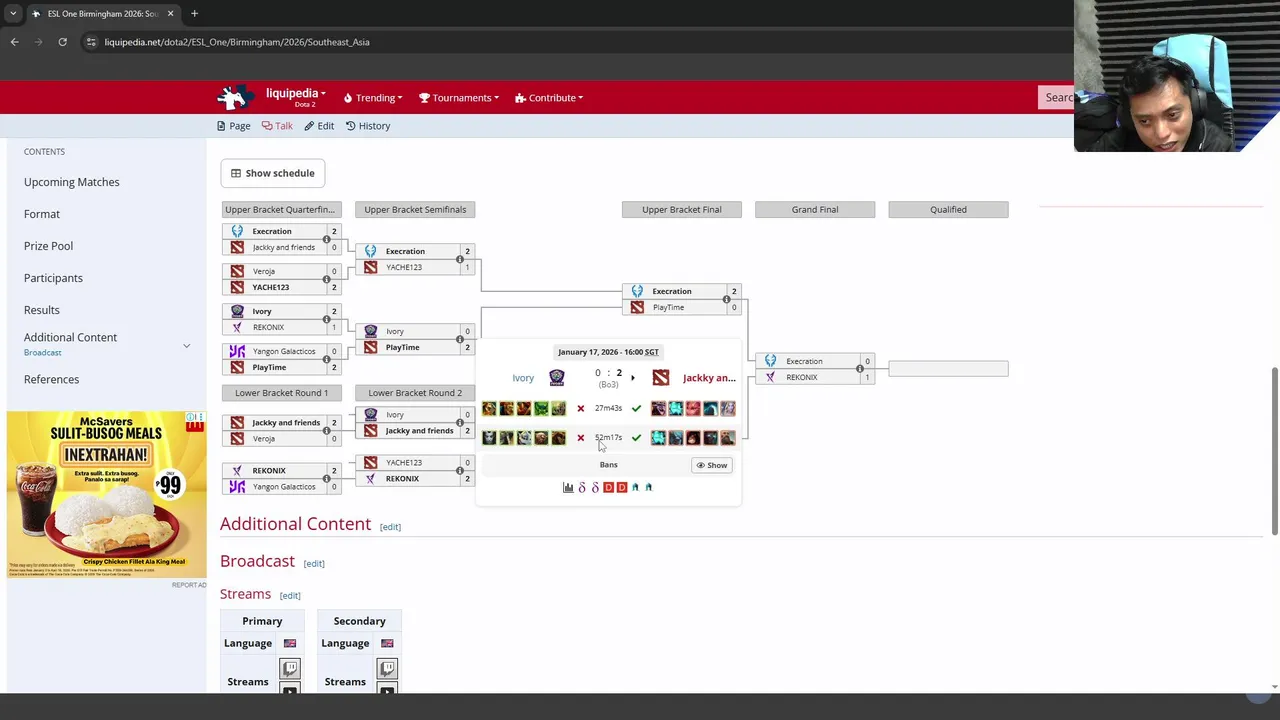Open Ivory team link in match popup
Screen dimensions: 1280x720
click(523, 378)
